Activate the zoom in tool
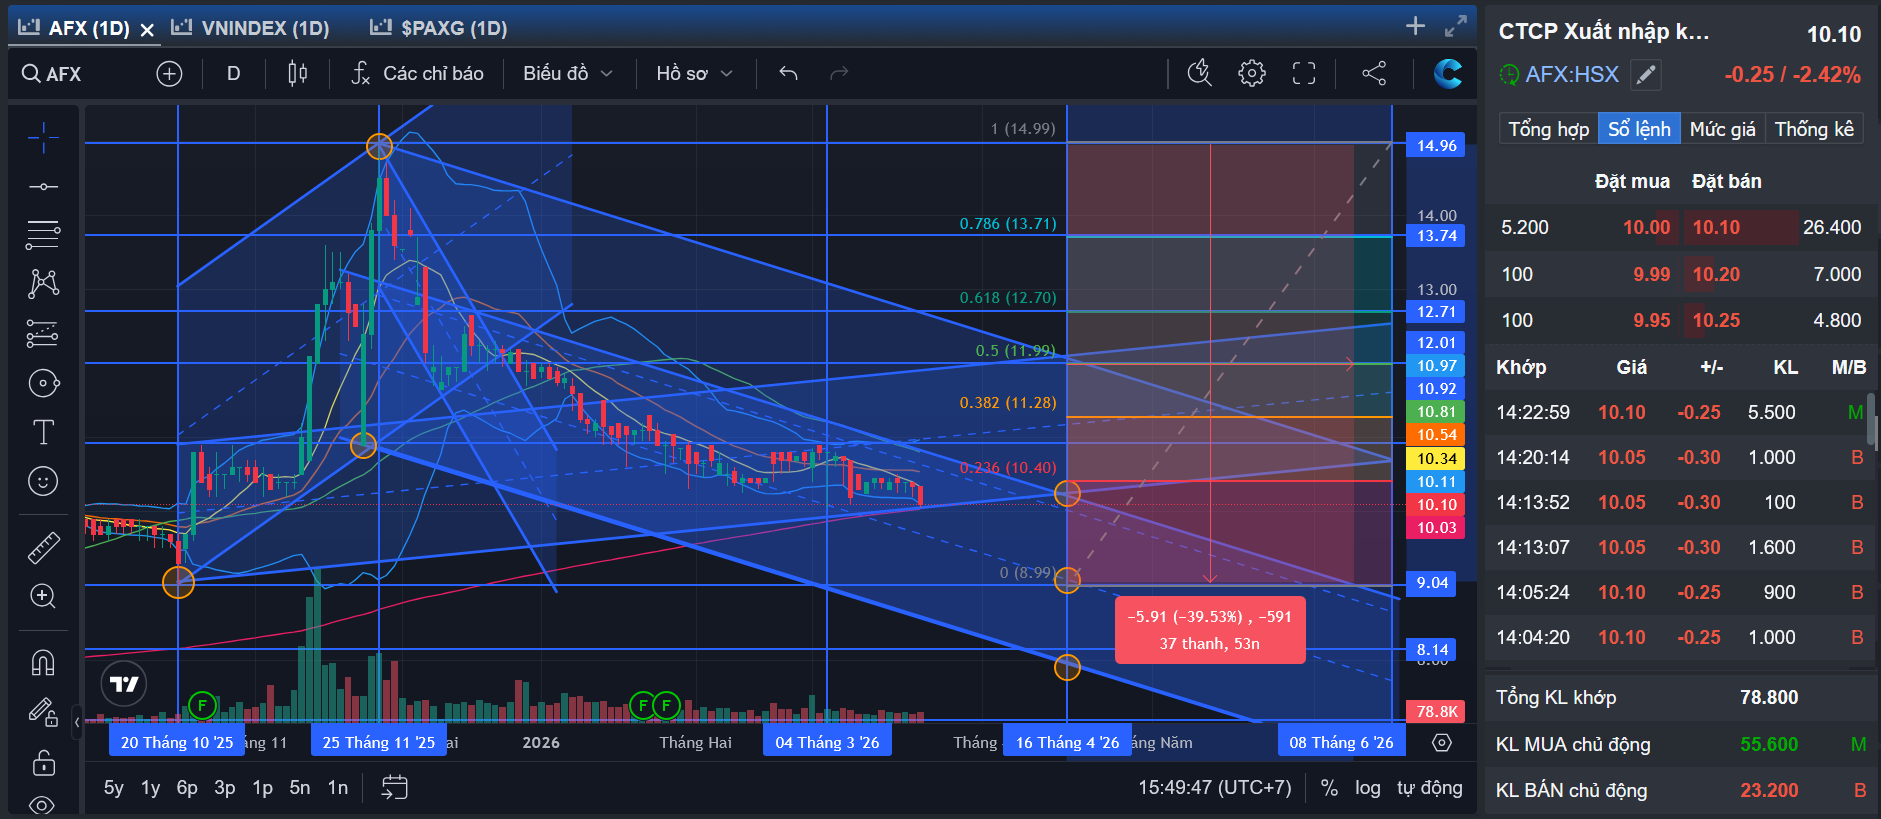 [43, 596]
